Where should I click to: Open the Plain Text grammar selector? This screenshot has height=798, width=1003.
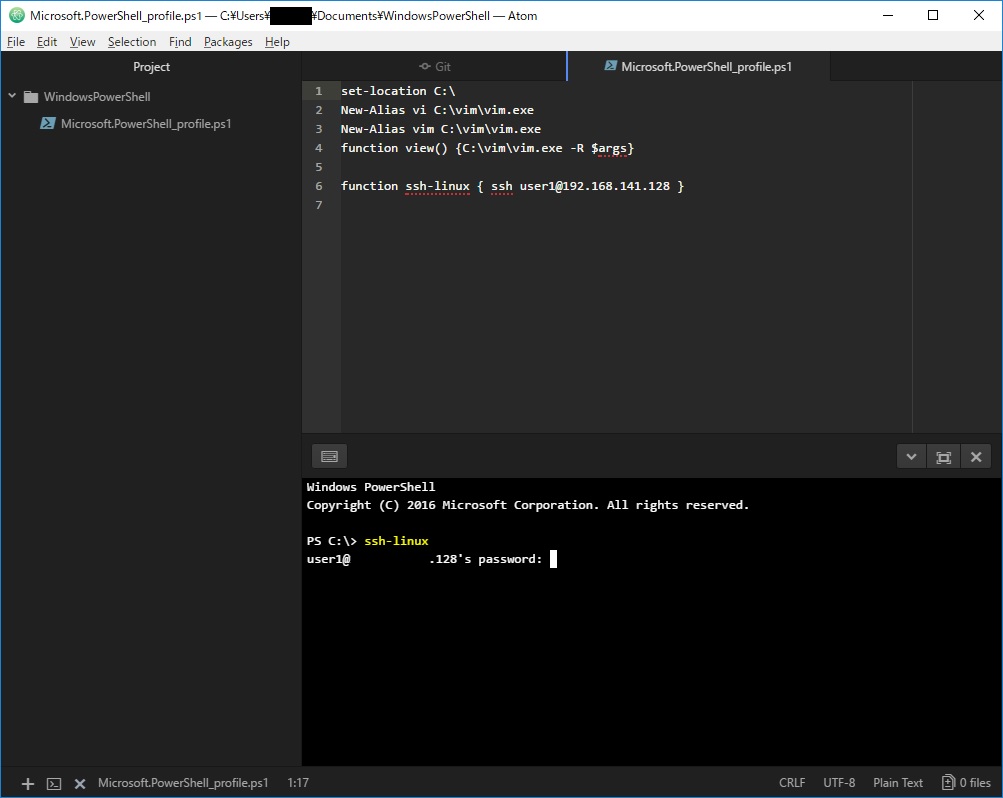click(x=898, y=783)
